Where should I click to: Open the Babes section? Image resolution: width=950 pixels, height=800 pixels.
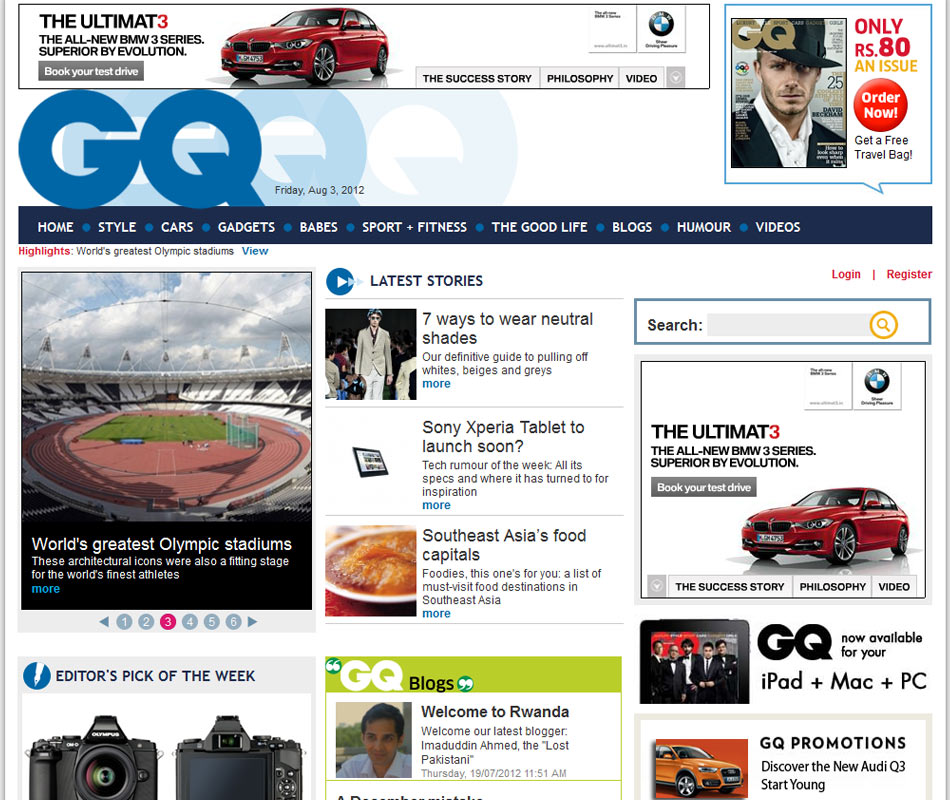point(318,227)
